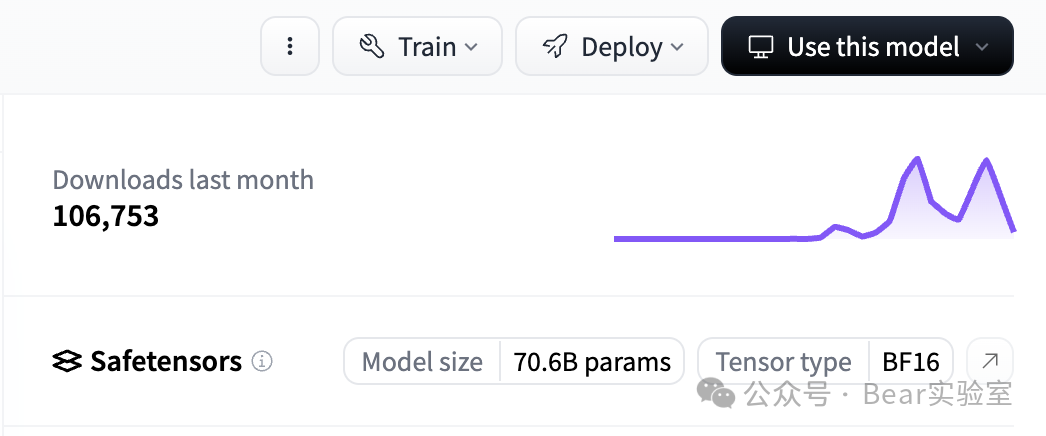Click the 70.6B params value
Image resolution: width=1046 pixels, height=436 pixels.
pos(592,361)
